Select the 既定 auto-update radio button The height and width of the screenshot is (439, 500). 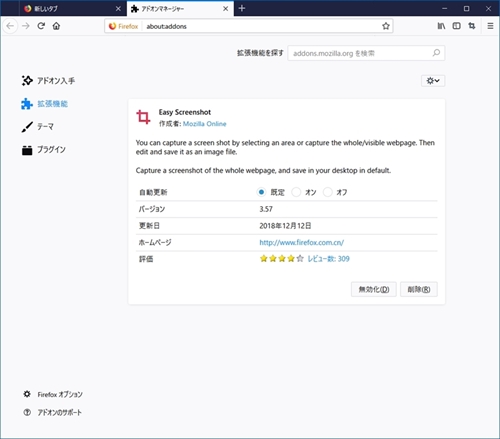(261, 192)
